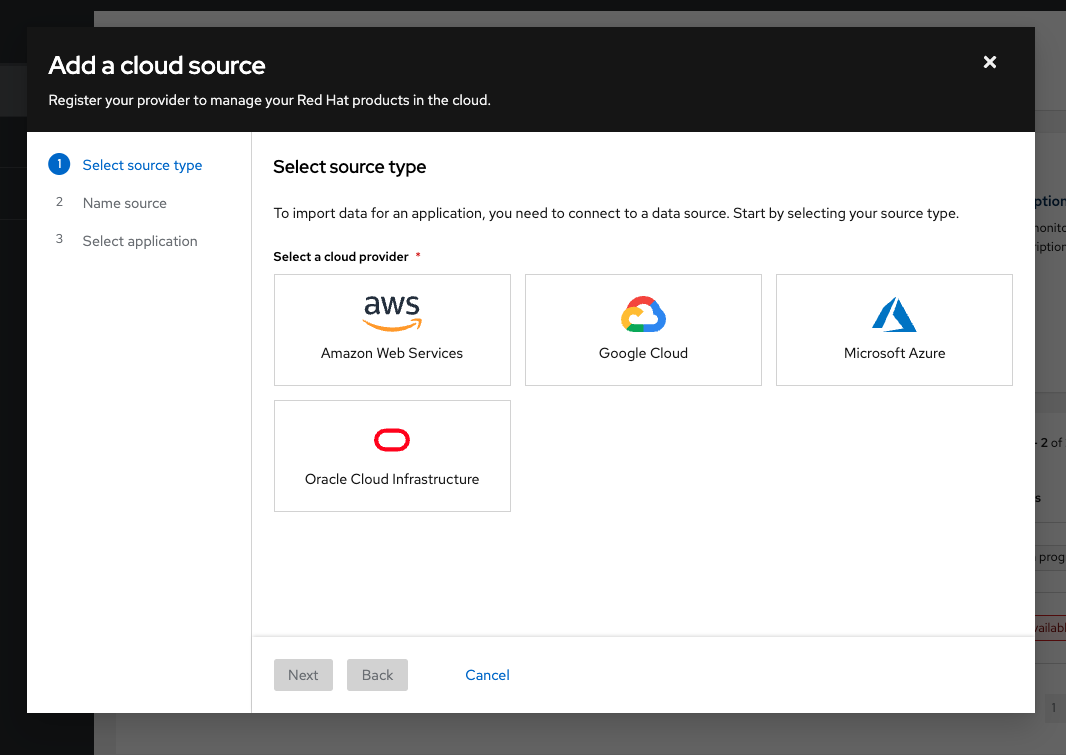Screen dimensions: 1066x755
Task: Click the AWS logo icon
Action: click(x=392, y=313)
